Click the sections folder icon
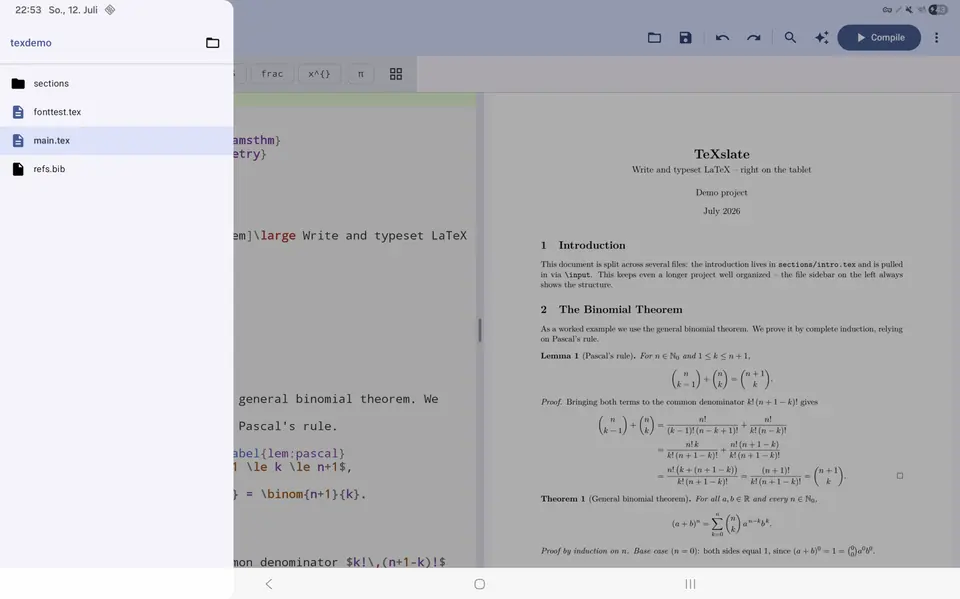Viewport: 960px width, 599px height. pyautogui.click(x=18, y=83)
